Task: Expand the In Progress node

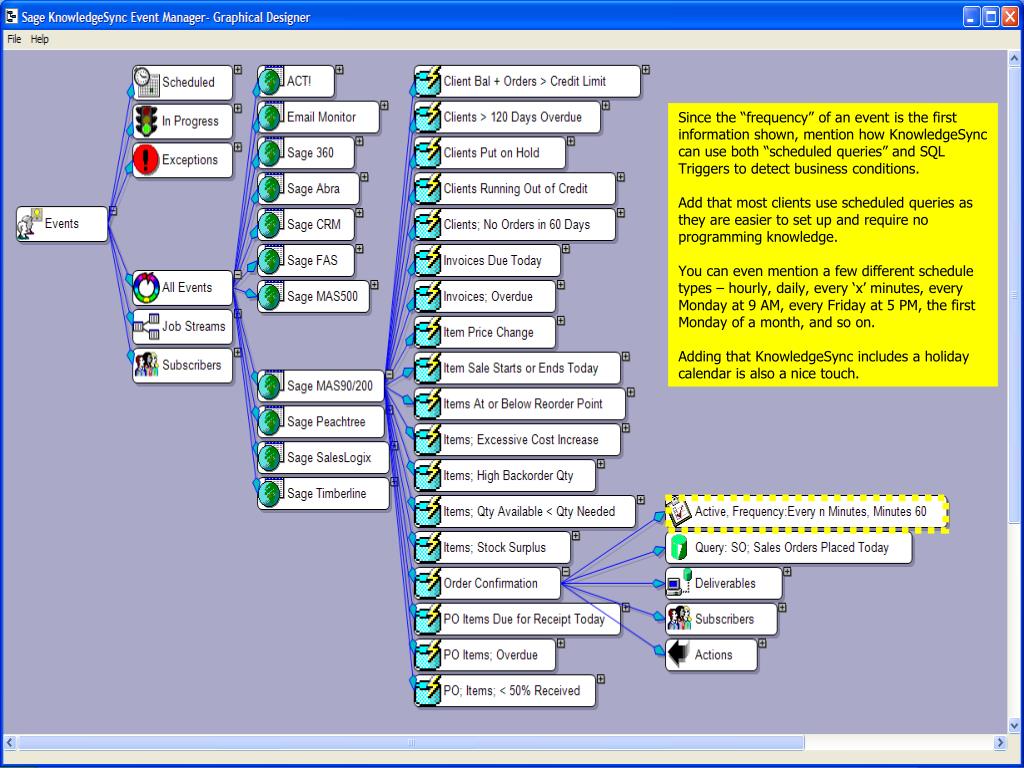Action: click(238, 108)
